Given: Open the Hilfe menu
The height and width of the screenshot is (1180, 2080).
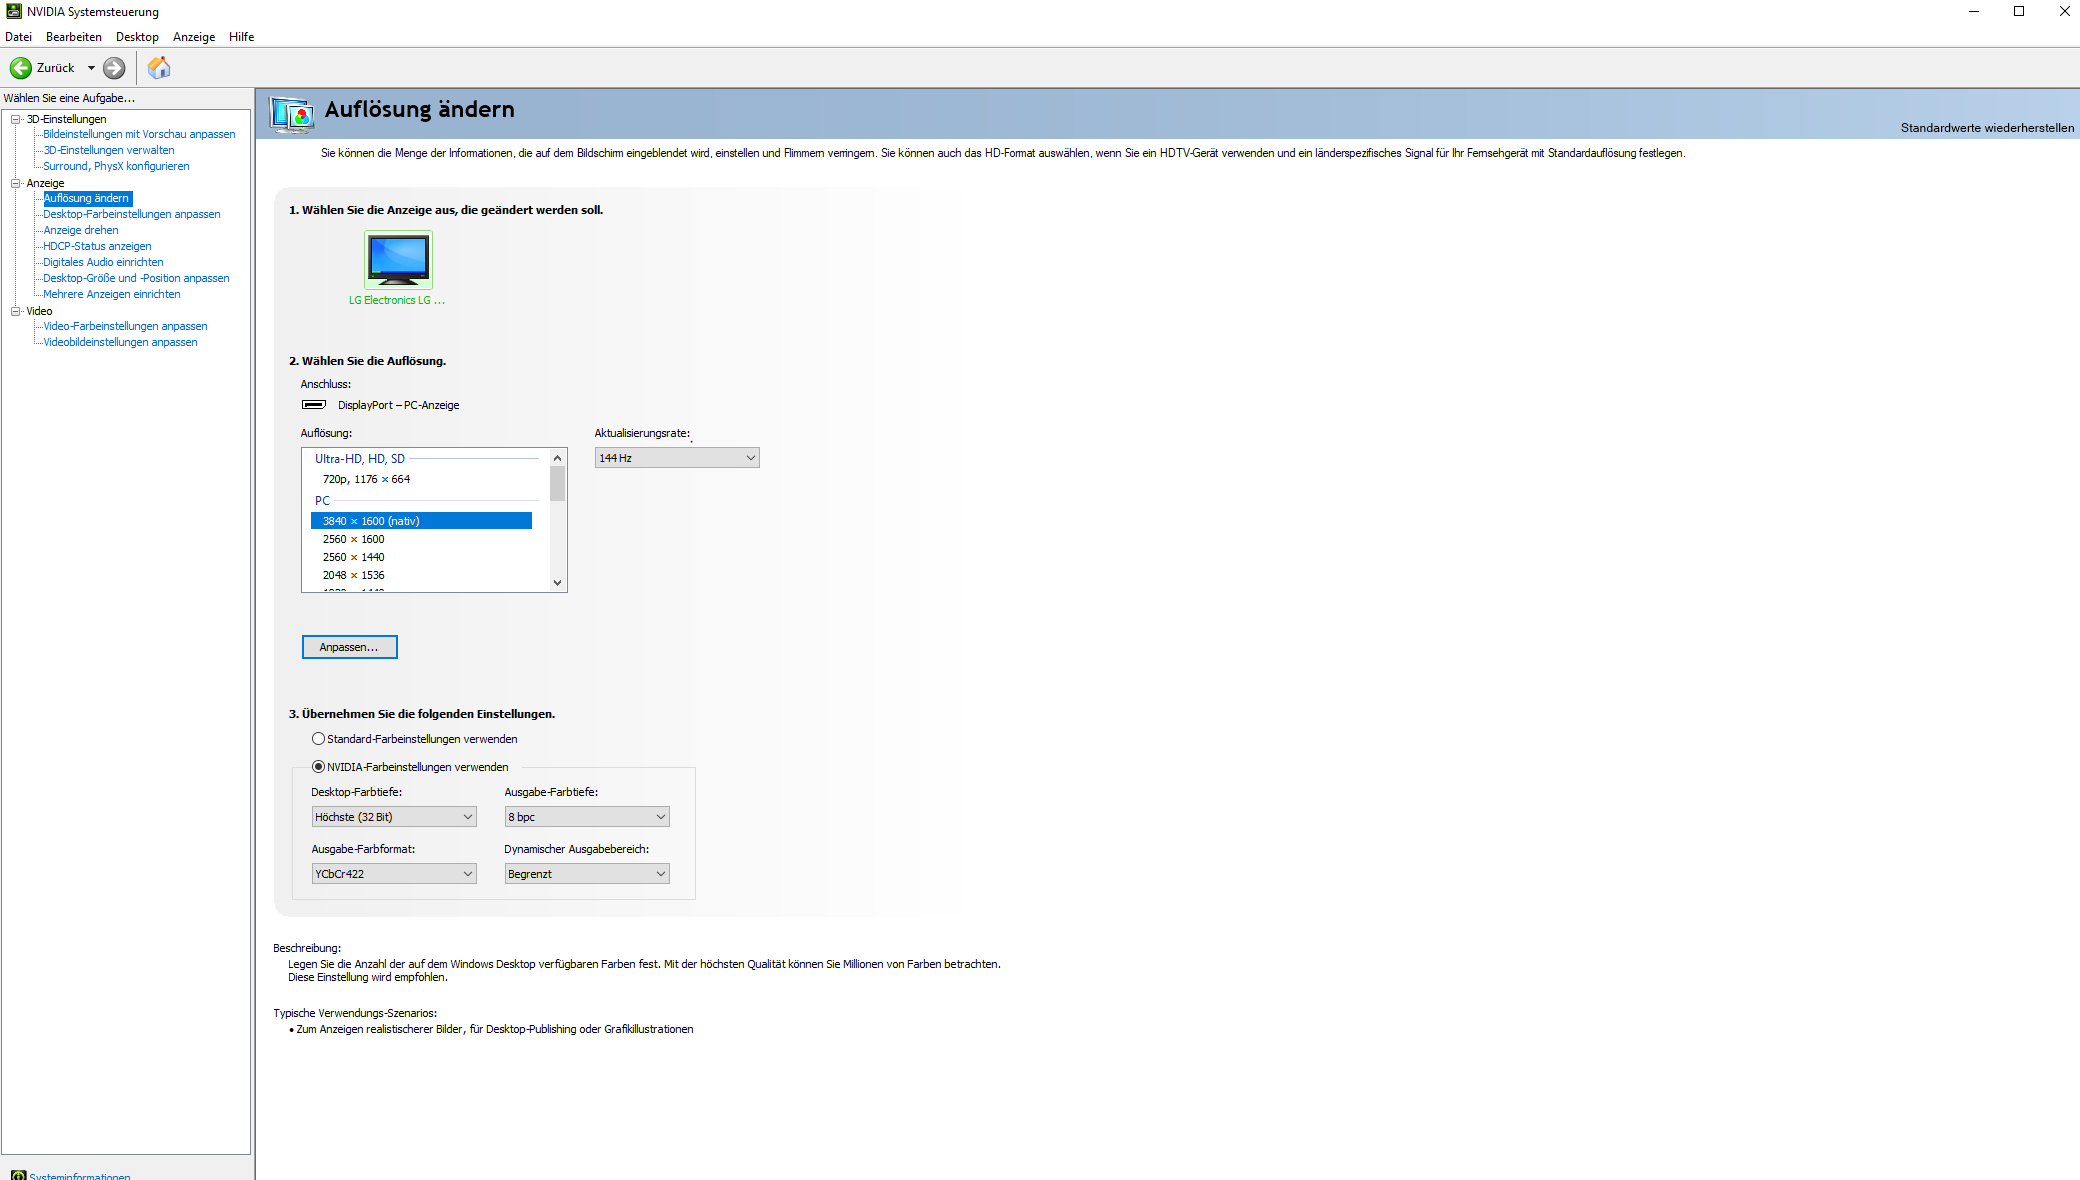Looking at the screenshot, I should click(241, 37).
